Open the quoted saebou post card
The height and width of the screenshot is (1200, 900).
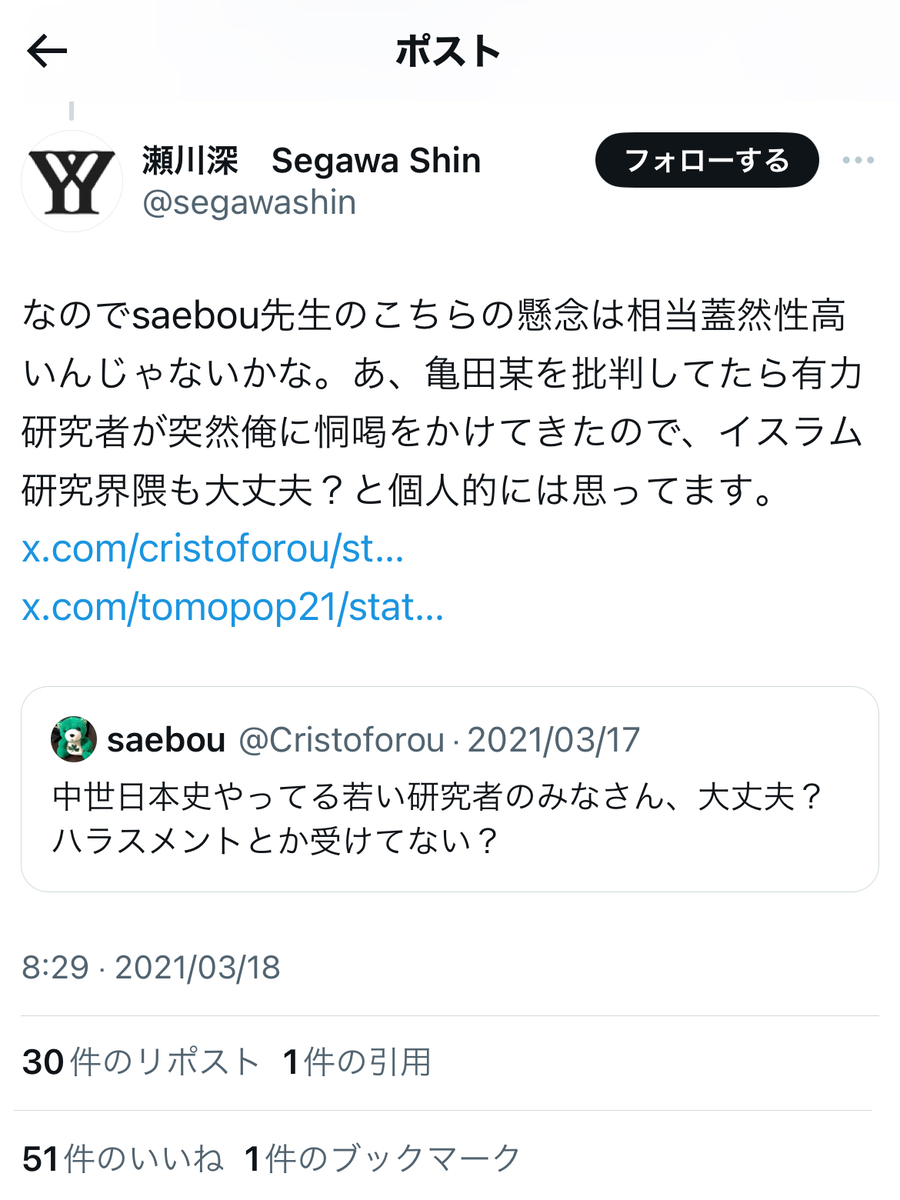point(450,789)
